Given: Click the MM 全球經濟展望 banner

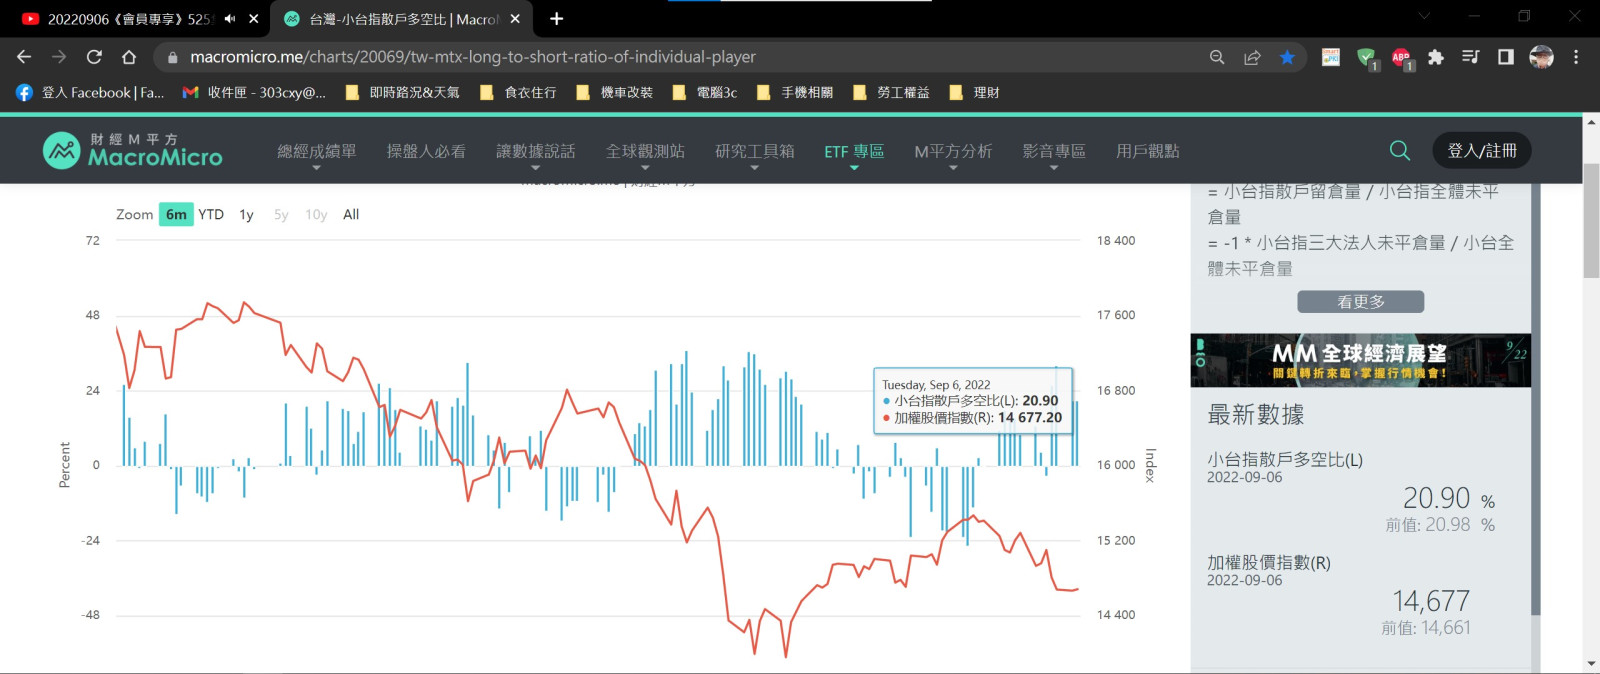Looking at the screenshot, I should 1360,360.
